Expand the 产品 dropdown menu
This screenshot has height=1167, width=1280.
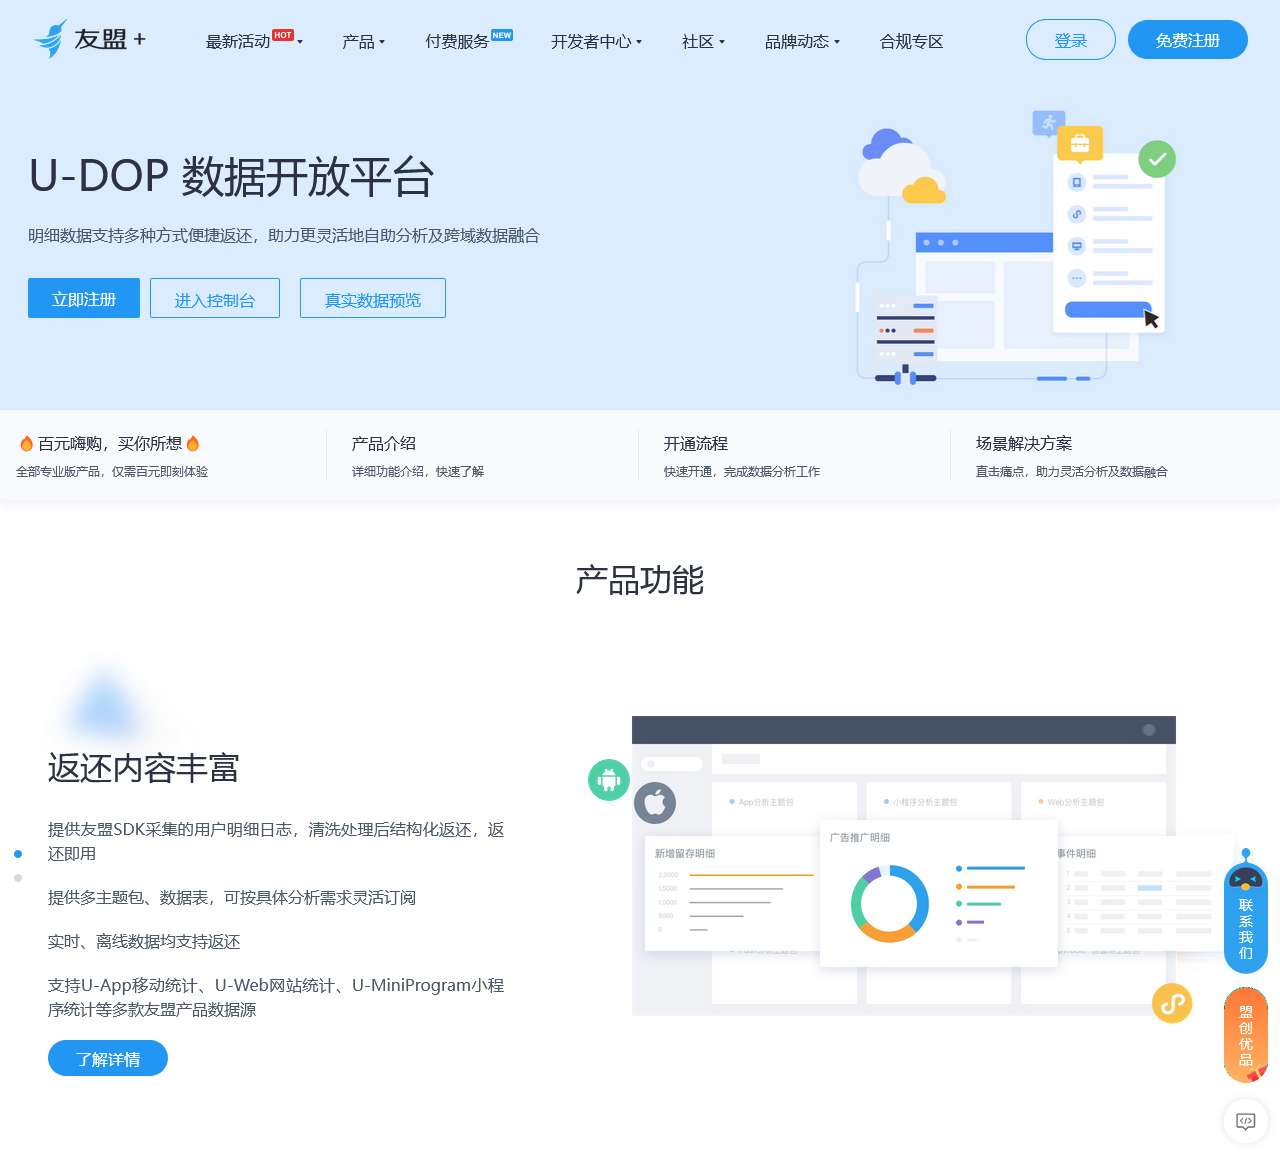(363, 41)
